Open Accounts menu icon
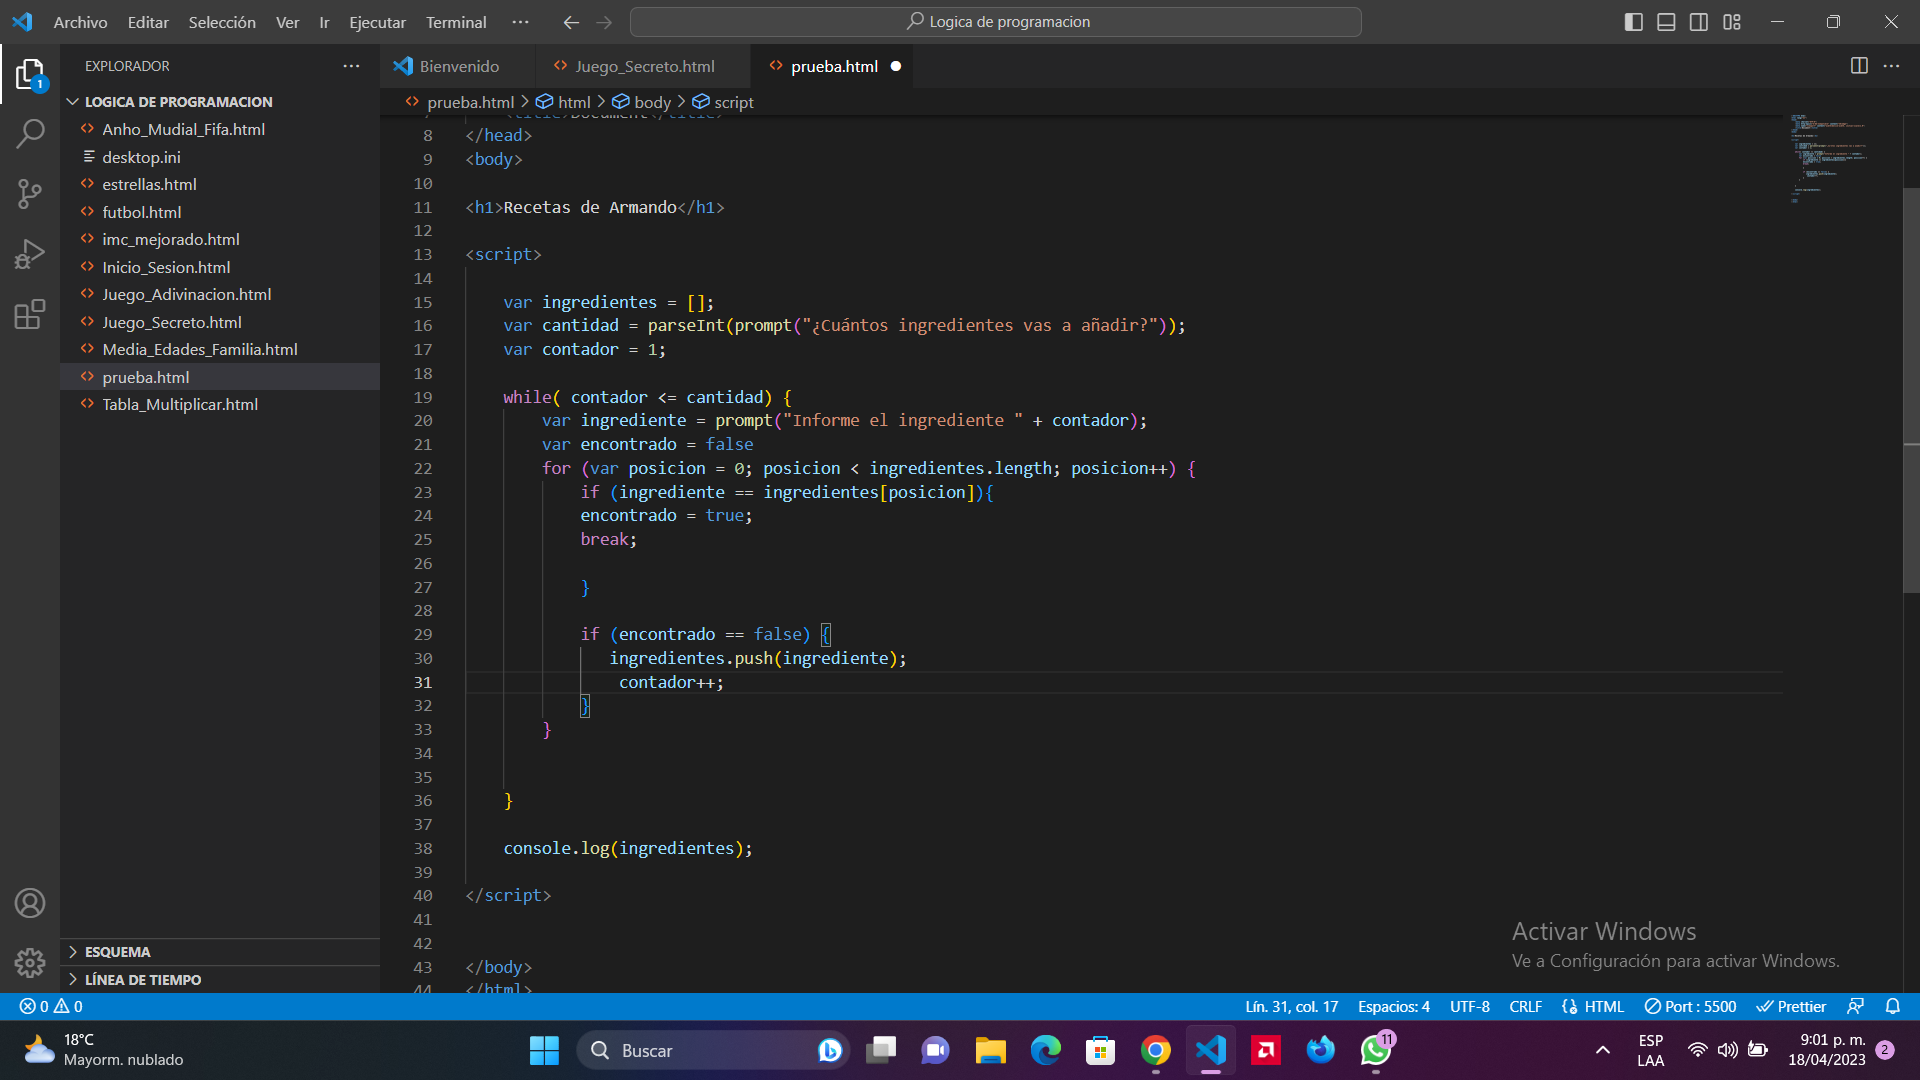Screen dimensions: 1920x1080 coord(30,903)
